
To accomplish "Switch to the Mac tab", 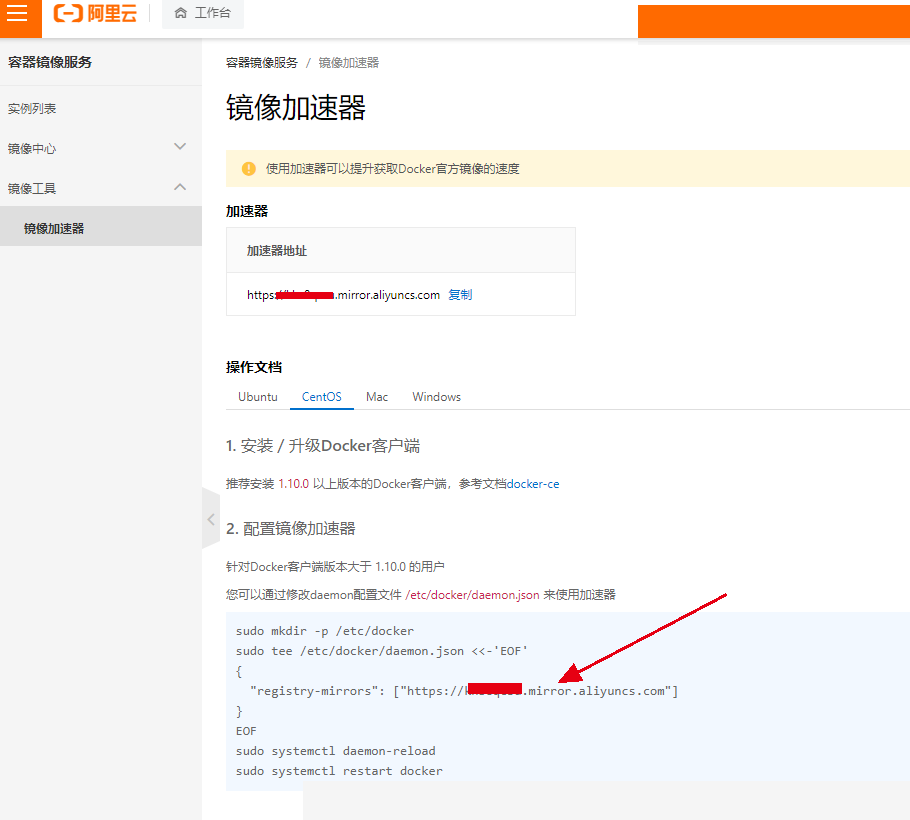I will click(377, 397).
